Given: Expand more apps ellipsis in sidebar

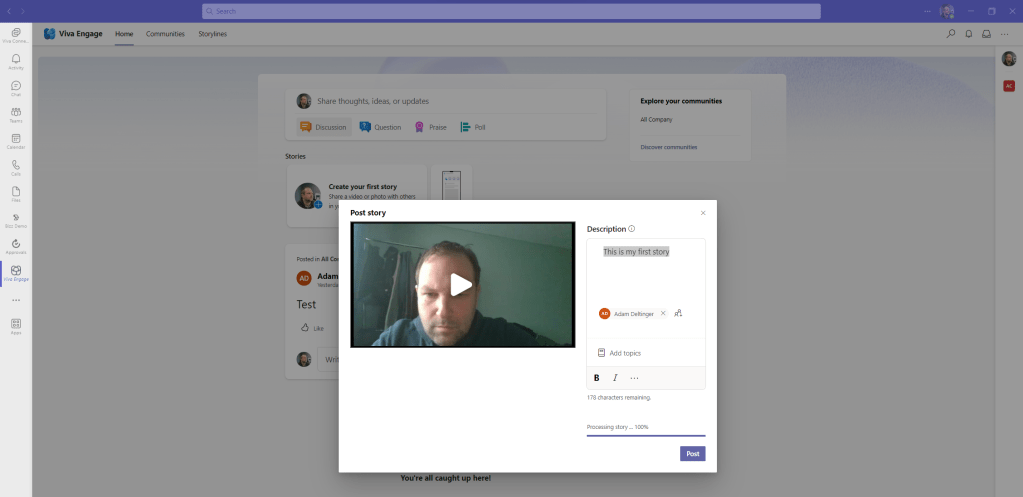Looking at the screenshot, I should coord(16,300).
